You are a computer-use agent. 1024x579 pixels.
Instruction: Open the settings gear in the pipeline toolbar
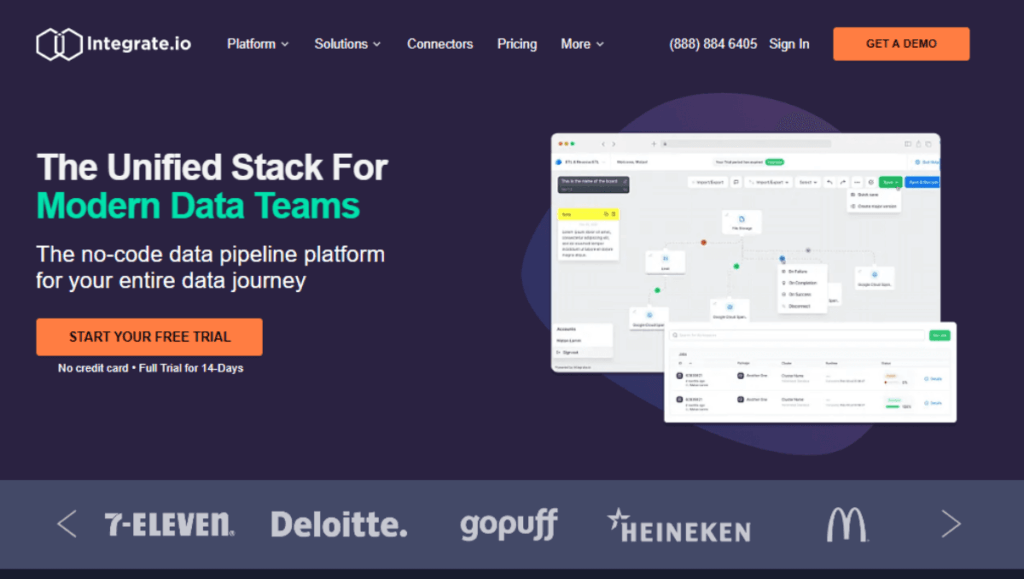(x=870, y=182)
